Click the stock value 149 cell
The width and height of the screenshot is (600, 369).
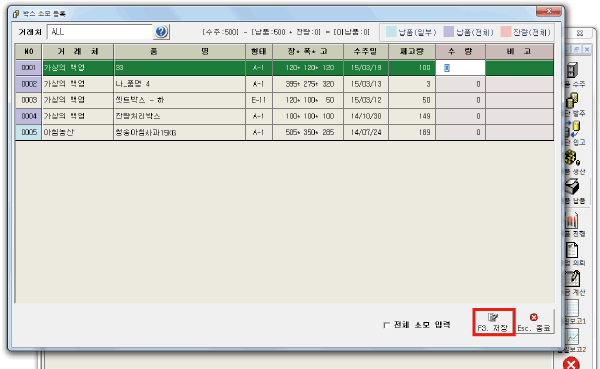(x=412, y=116)
